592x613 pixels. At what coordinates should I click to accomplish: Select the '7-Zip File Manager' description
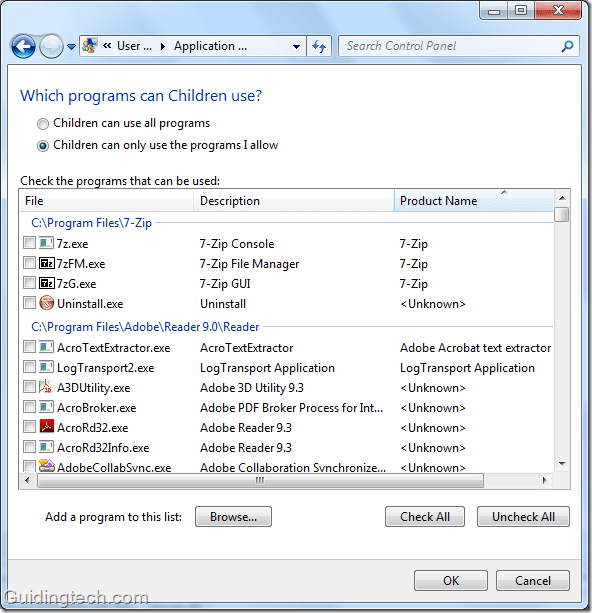coord(249,264)
